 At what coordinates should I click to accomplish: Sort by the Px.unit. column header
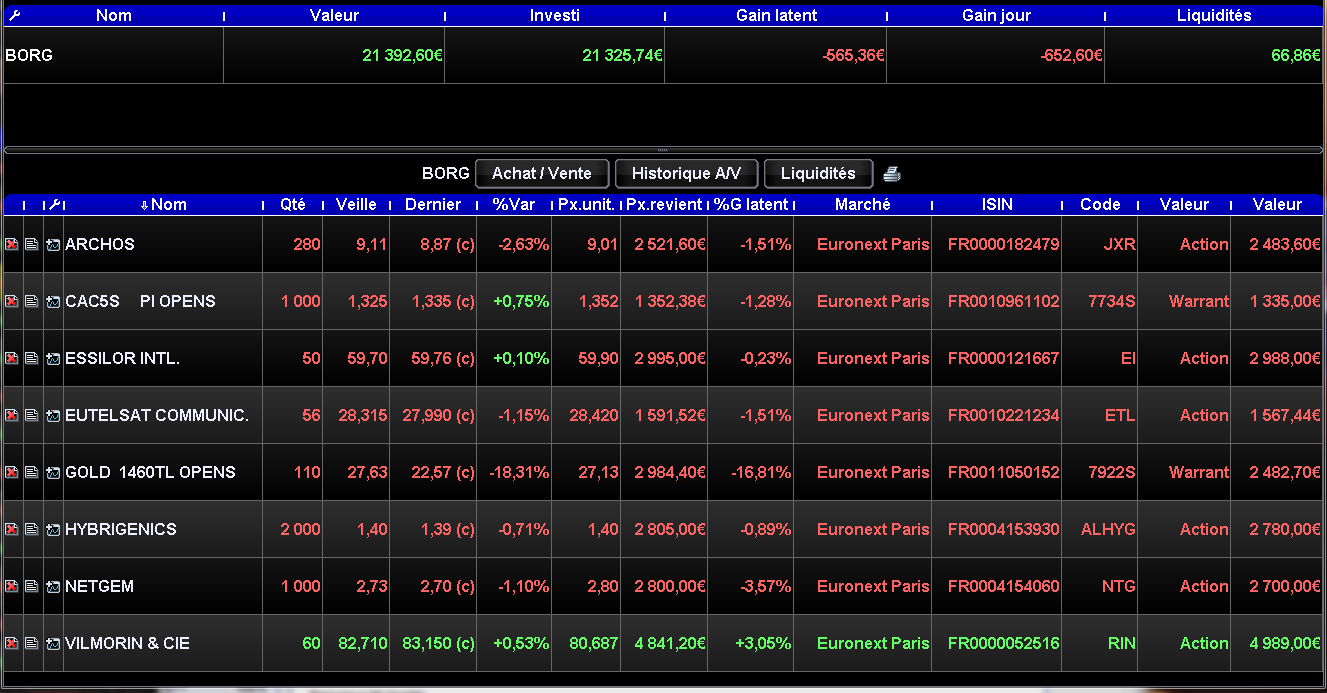click(586, 204)
